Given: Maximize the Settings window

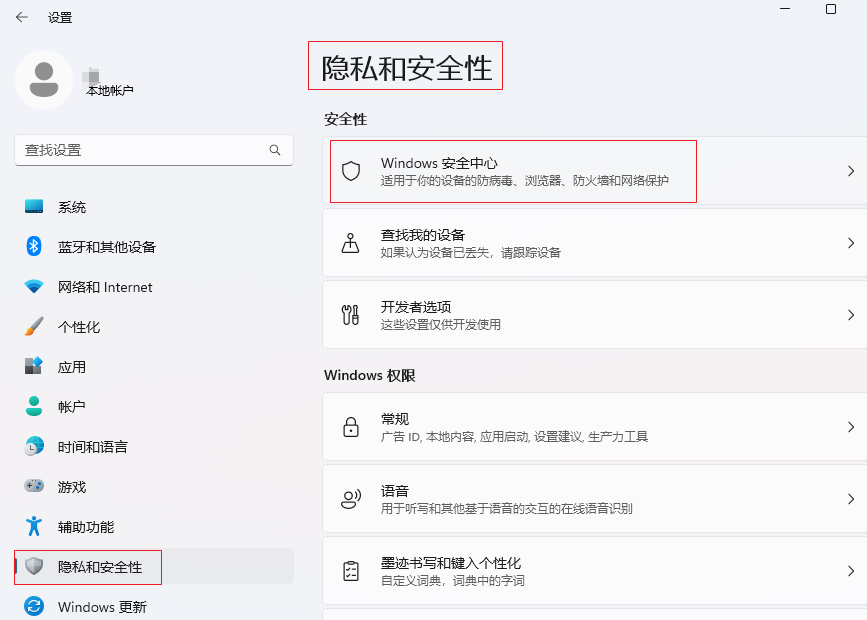Looking at the screenshot, I should pyautogui.click(x=831, y=9).
